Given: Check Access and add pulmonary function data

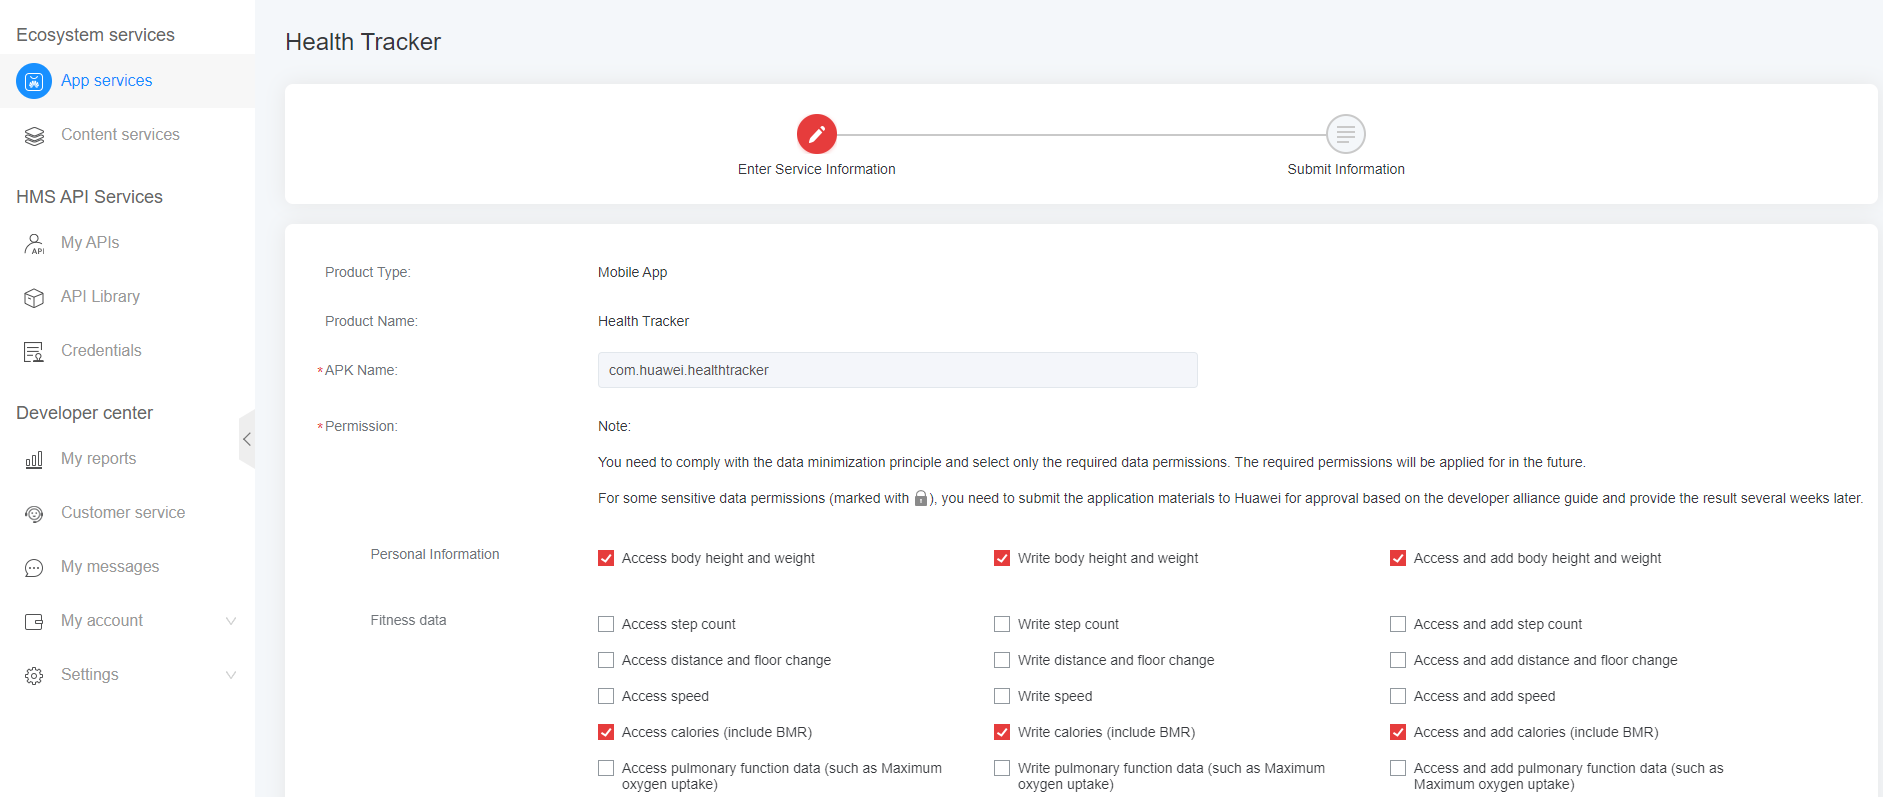Looking at the screenshot, I should click(x=1398, y=768).
